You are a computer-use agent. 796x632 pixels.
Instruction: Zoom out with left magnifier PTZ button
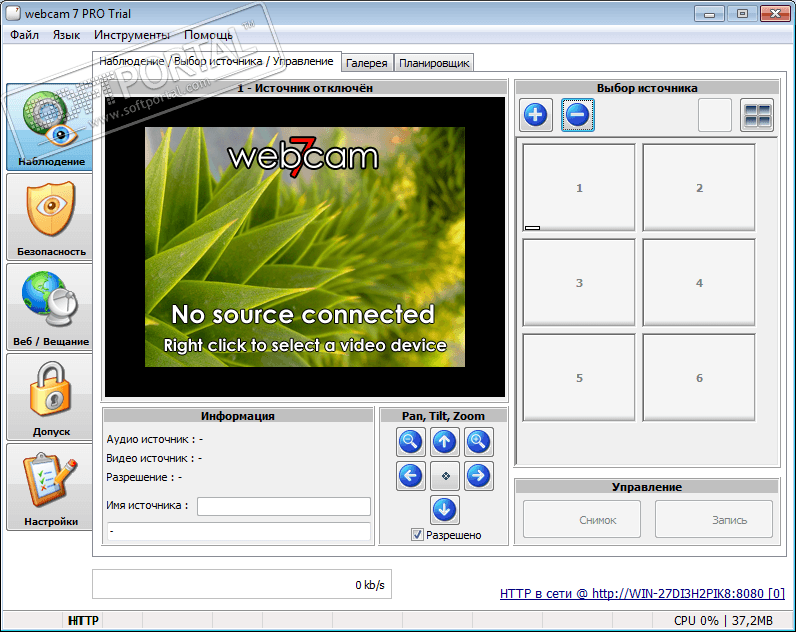click(x=410, y=442)
